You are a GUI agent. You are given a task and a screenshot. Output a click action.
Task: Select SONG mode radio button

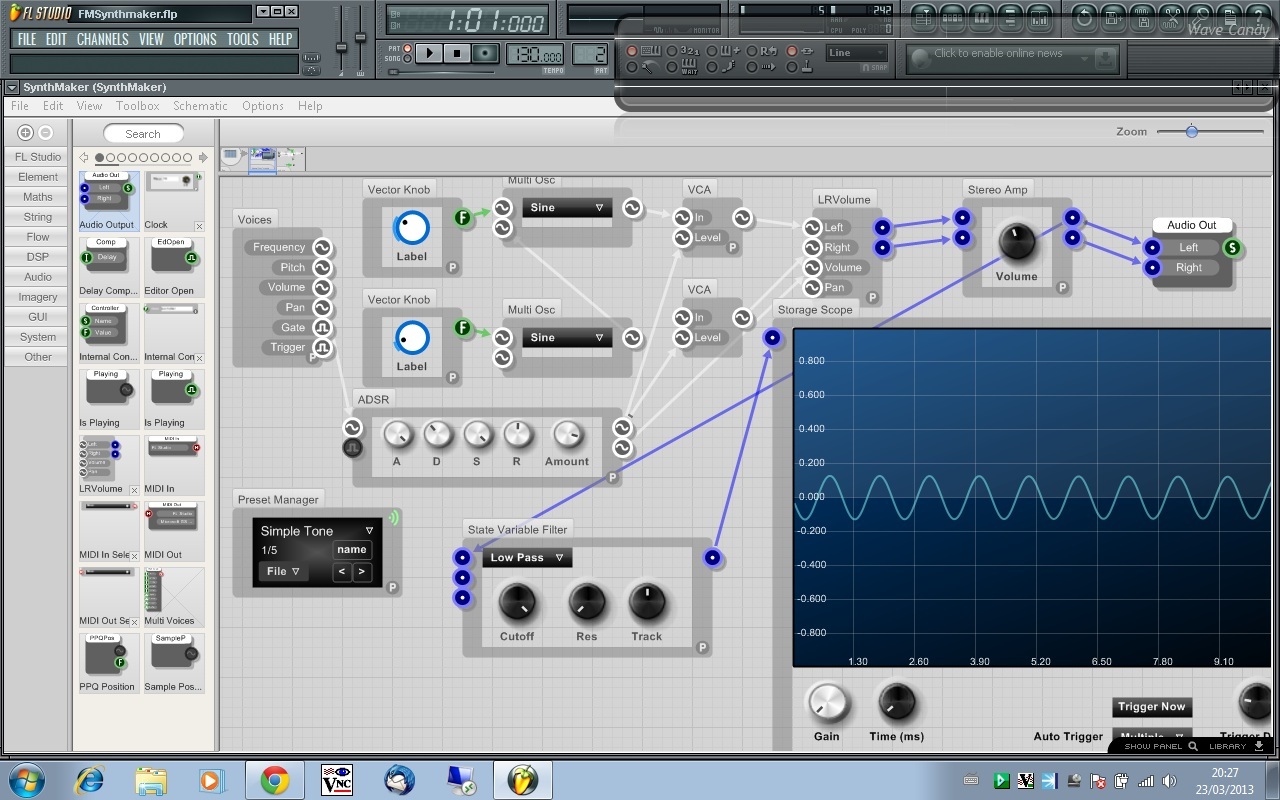(408, 59)
